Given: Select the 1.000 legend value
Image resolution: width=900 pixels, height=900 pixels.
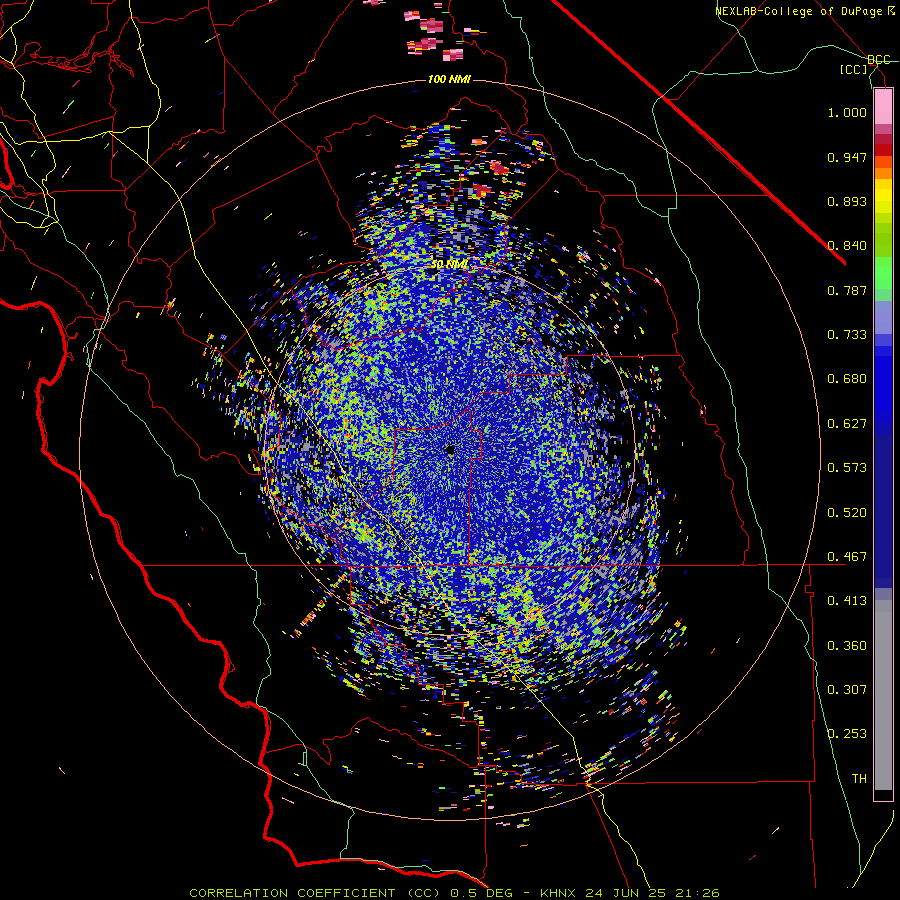Looking at the screenshot, I should coord(847,112).
